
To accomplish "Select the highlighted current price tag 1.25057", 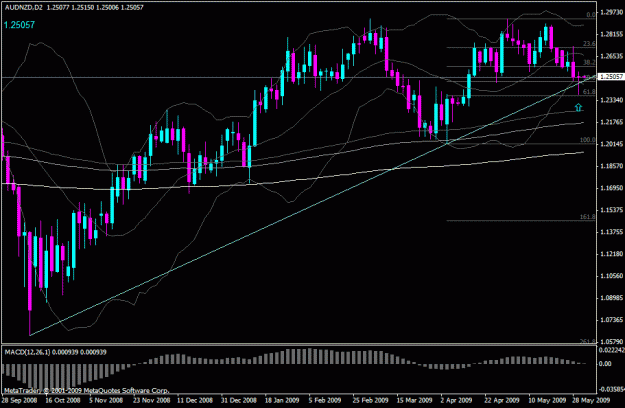I will 611,76.
